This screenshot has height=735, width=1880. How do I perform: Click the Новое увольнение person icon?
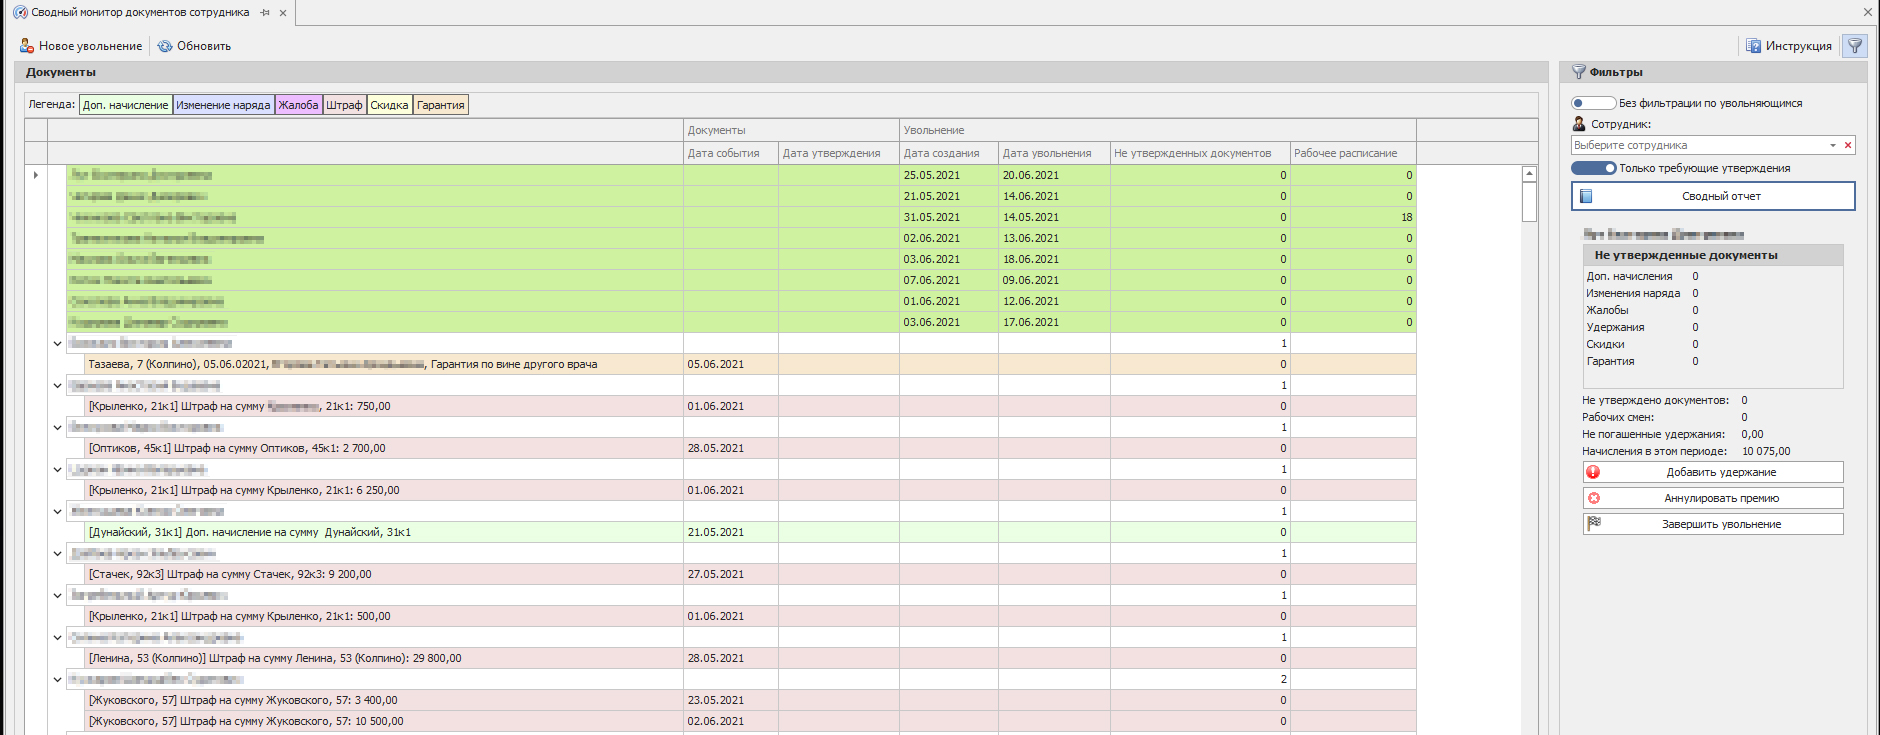(27, 46)
